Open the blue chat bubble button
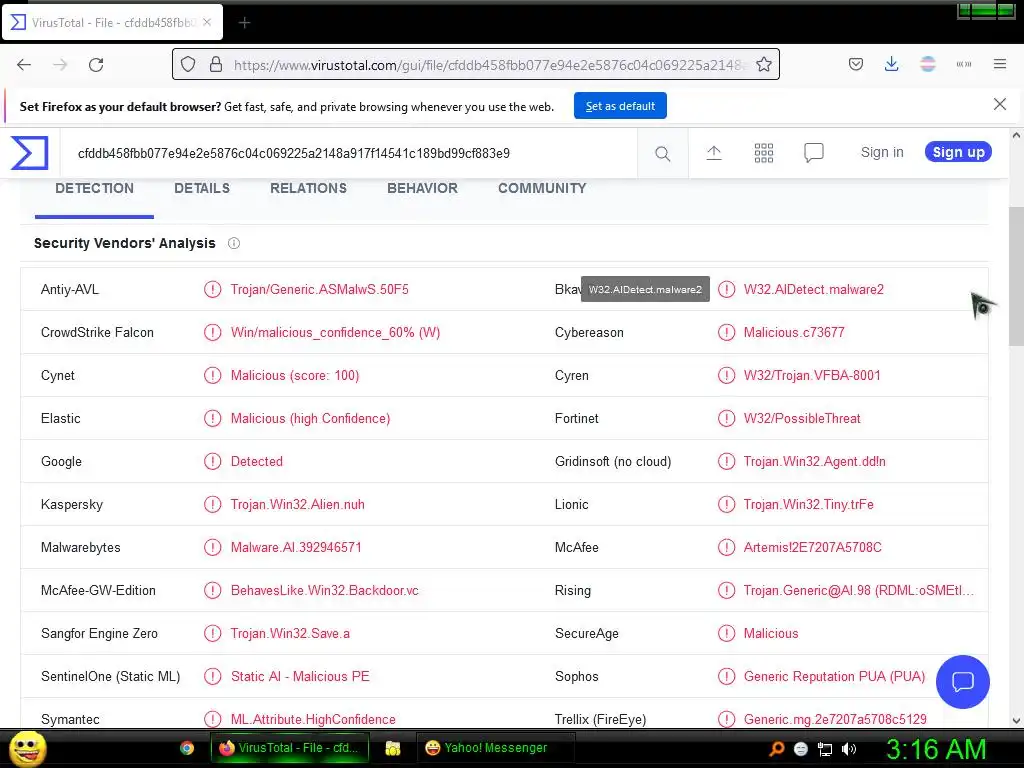Viewport: 1024px width, 768px height. click(963, 682)
